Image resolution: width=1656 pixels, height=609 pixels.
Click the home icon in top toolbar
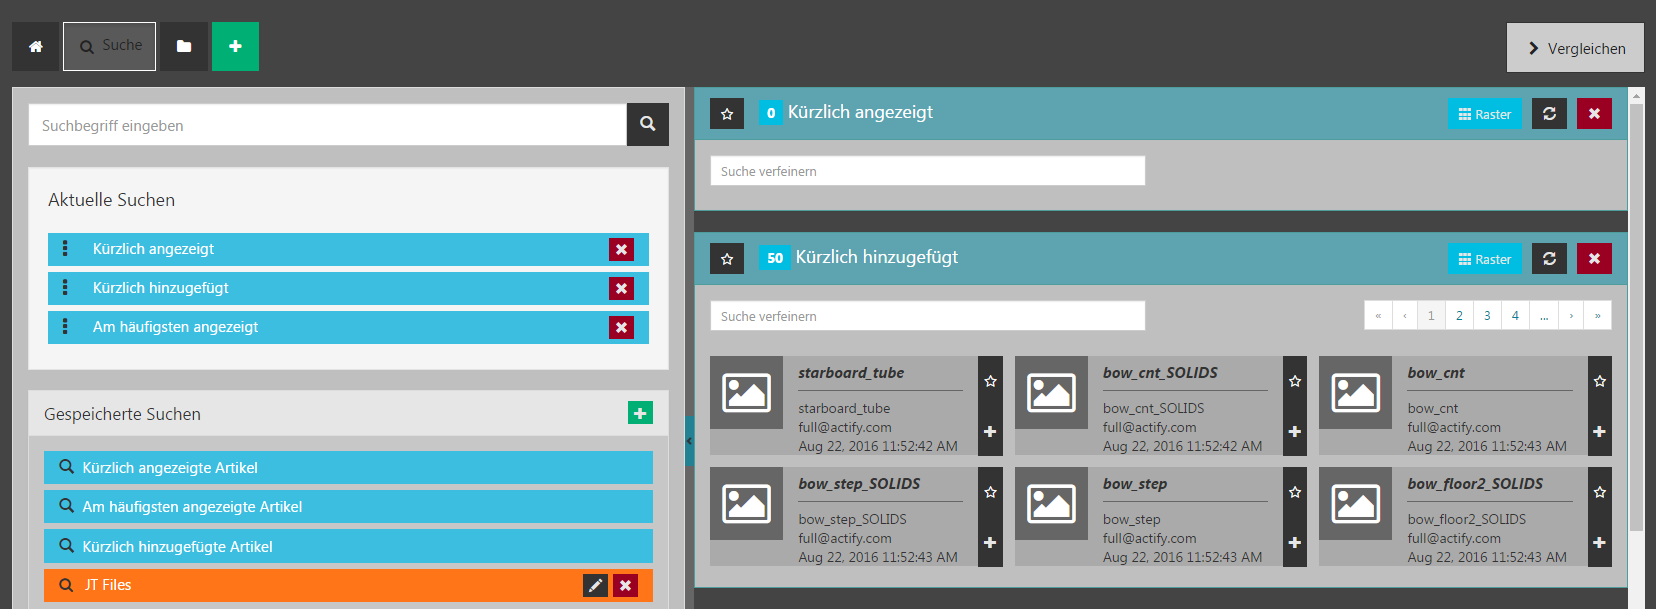point(36,47)
